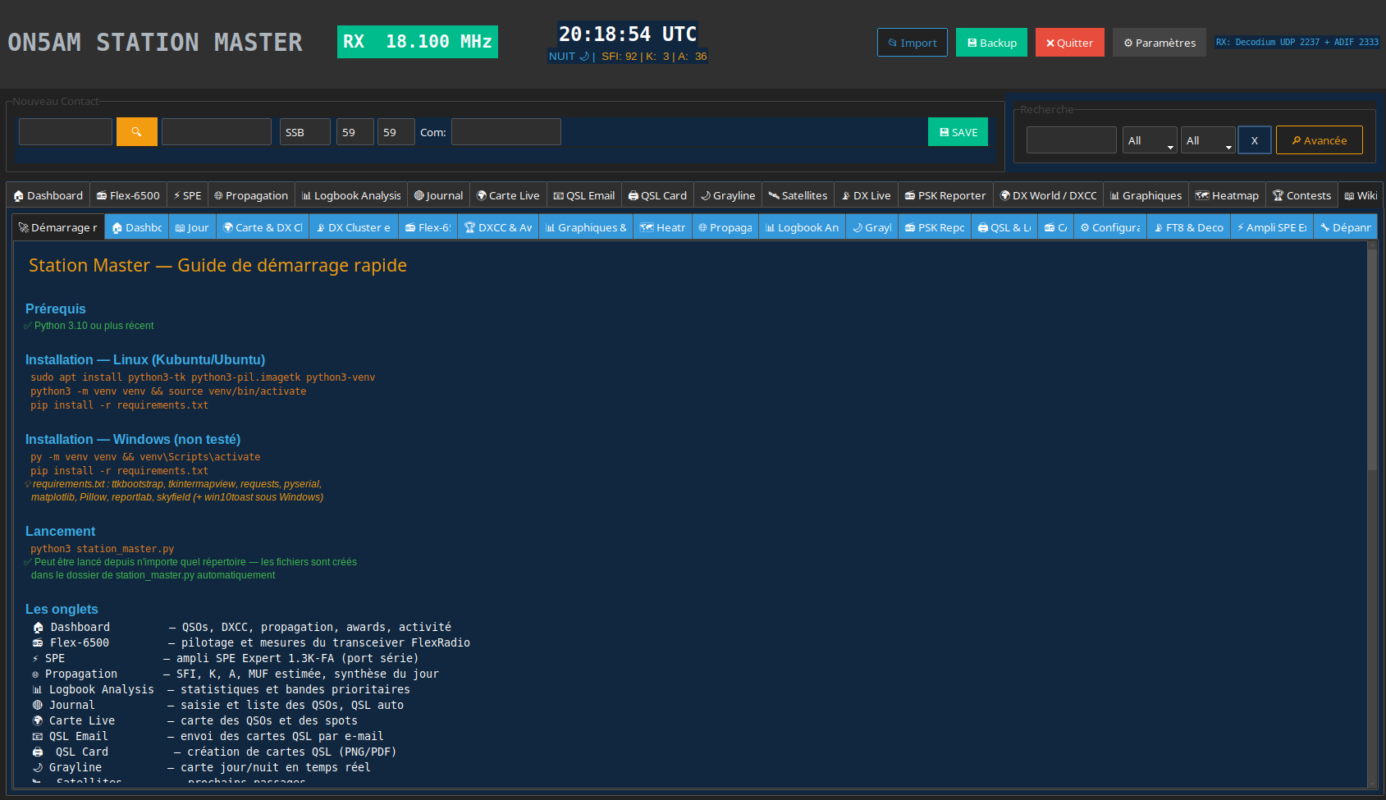Click the RX 18.100 MHz frequency display
1386x800 pixels.
pos(417,42)
